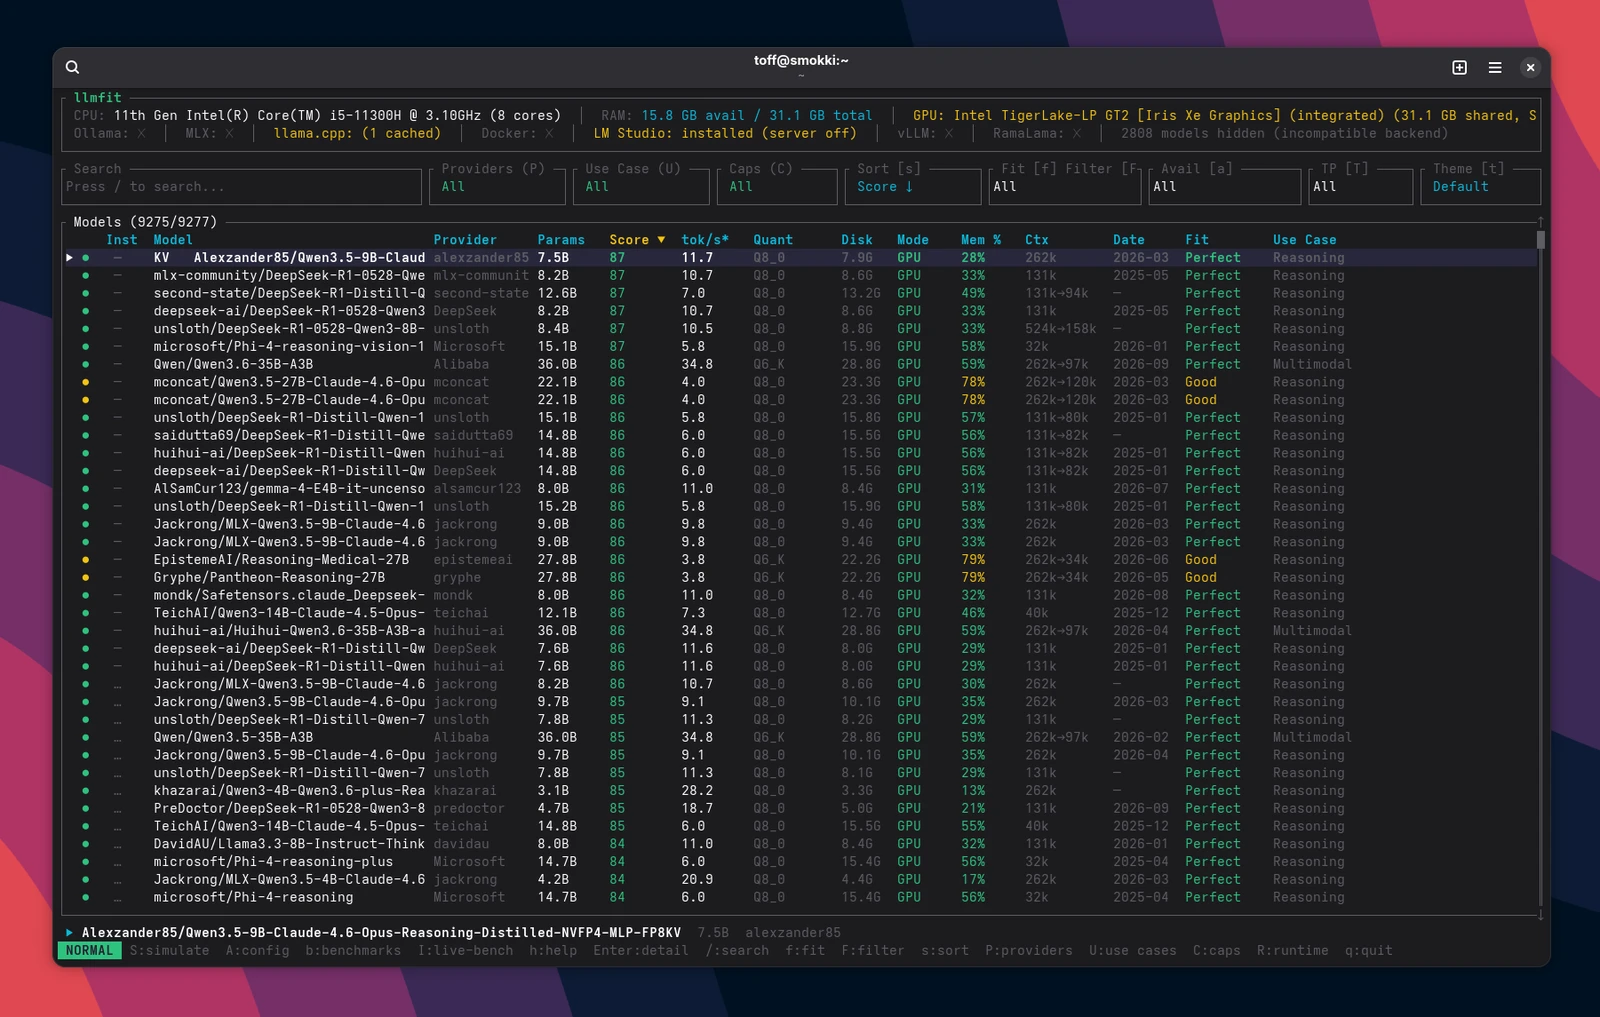
Task: Click the Enter:detail shortcut hint
Action: pos(641,951)
